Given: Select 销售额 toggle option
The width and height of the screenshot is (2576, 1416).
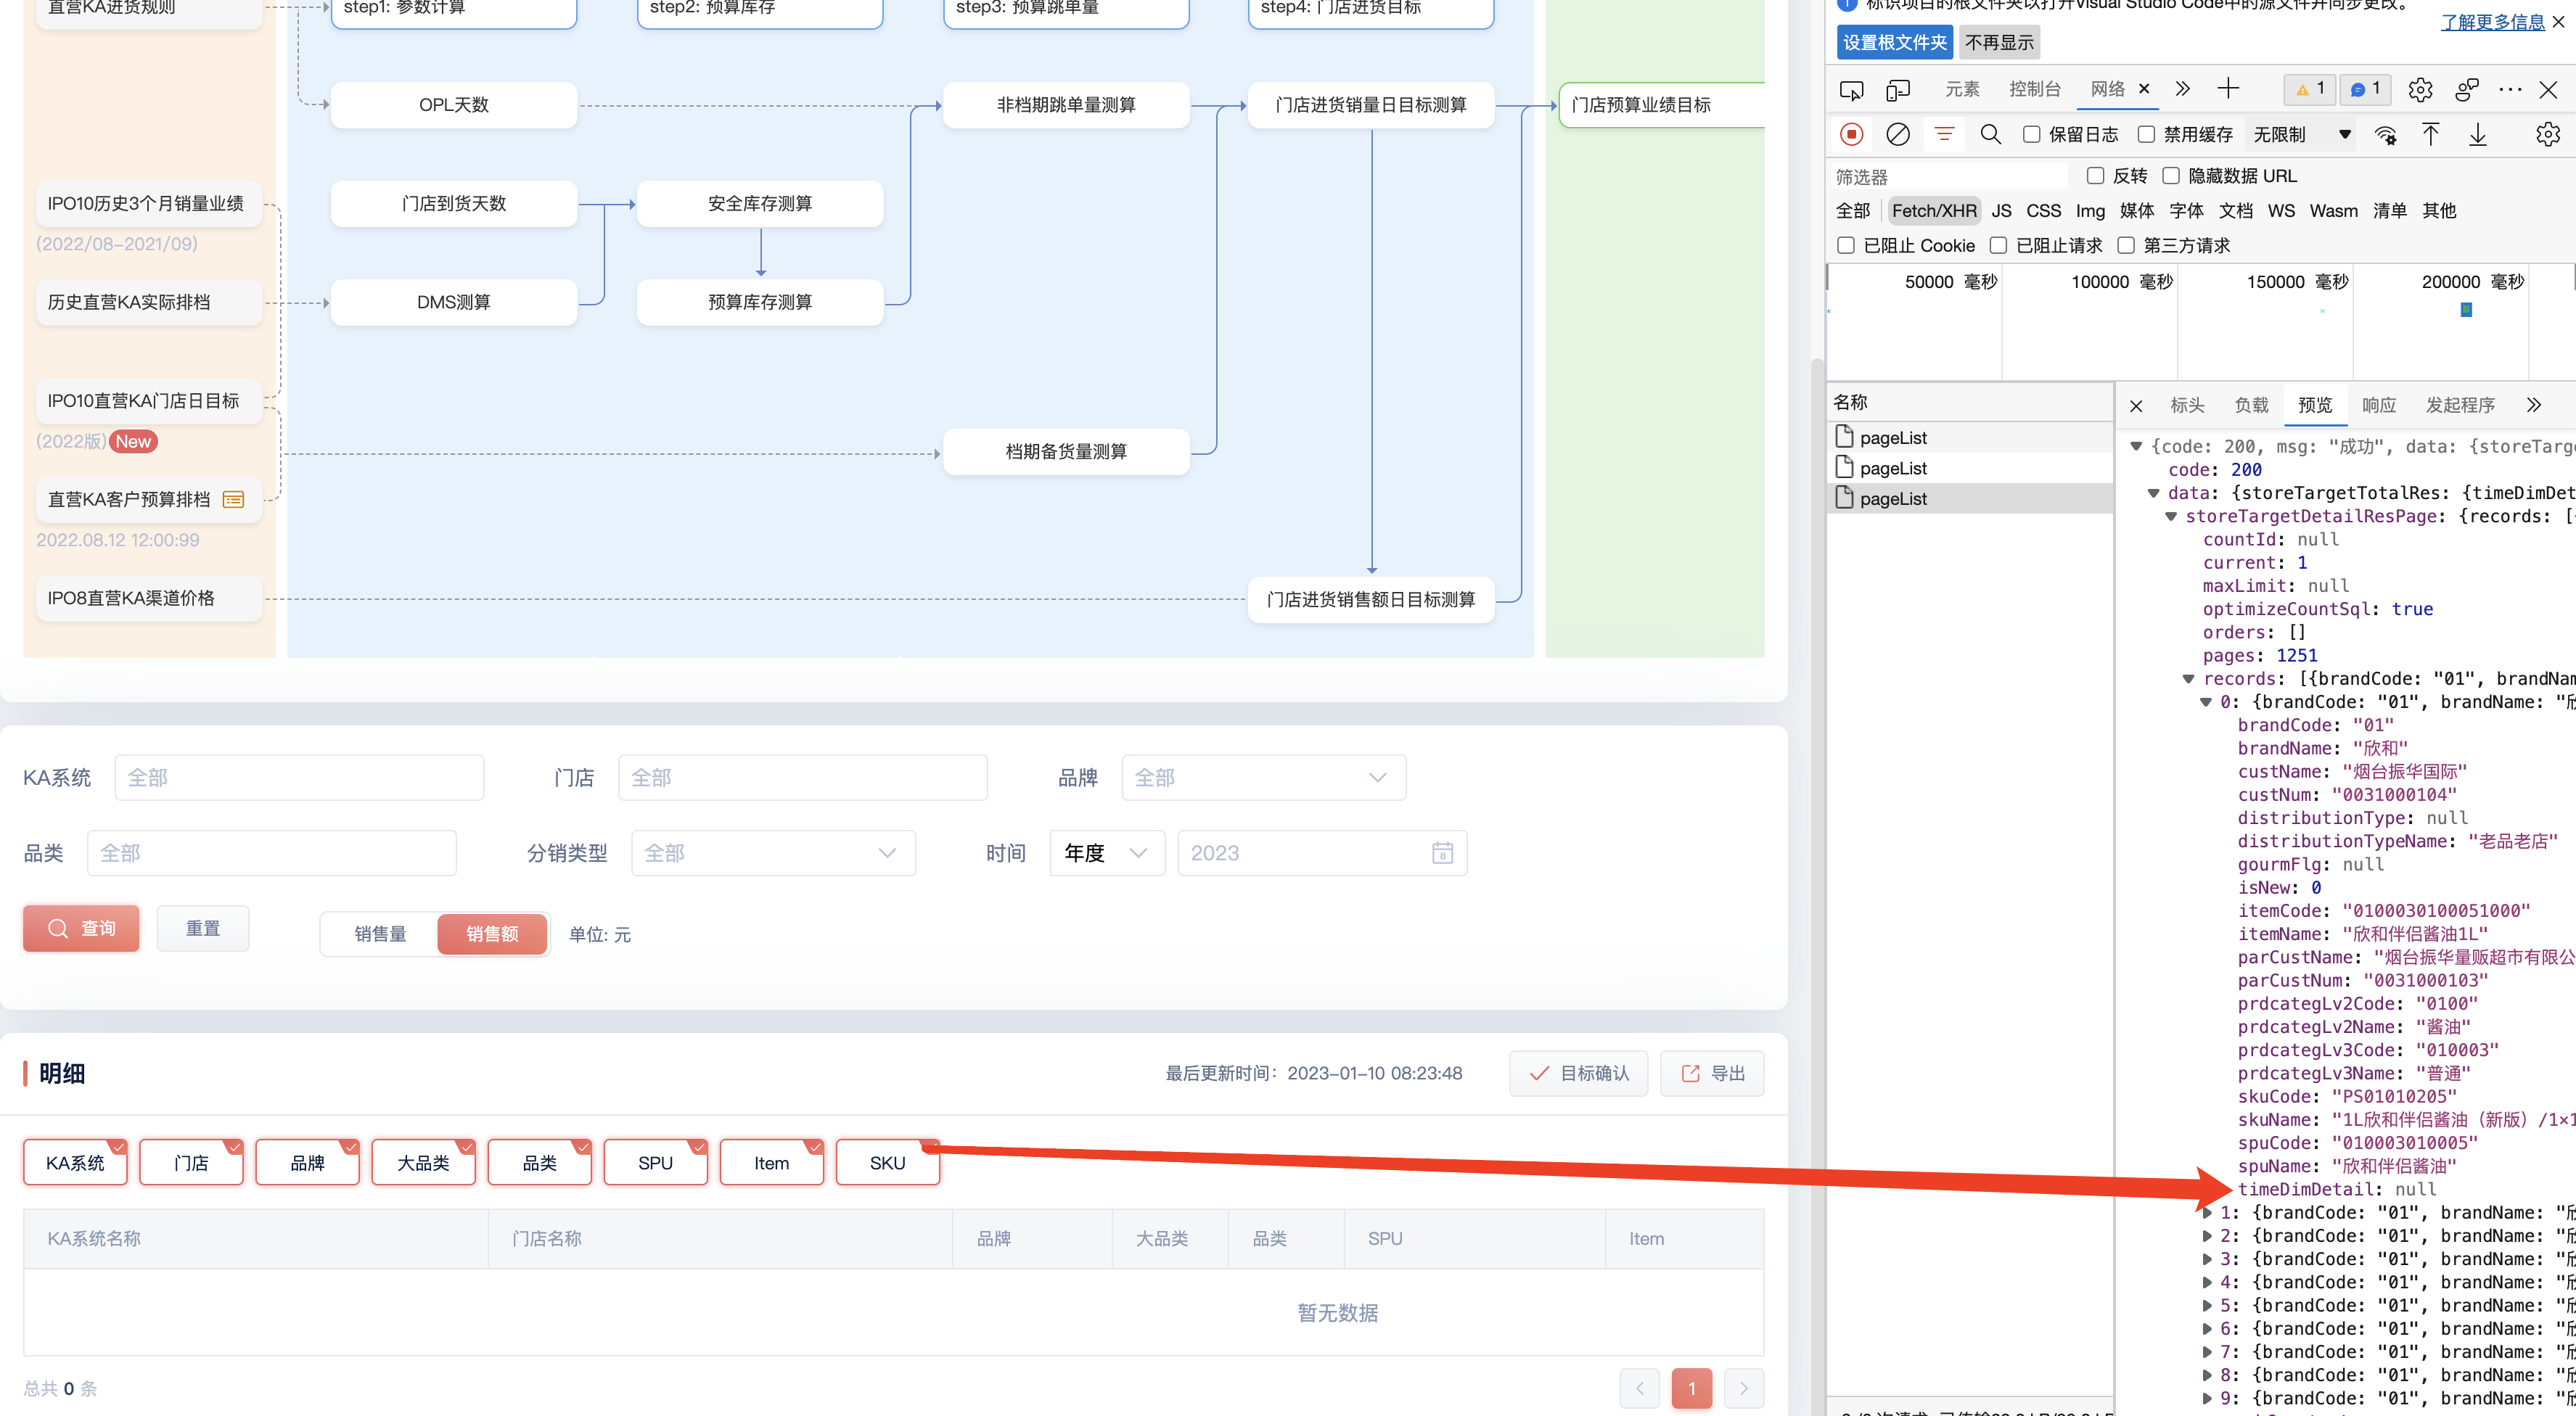Looking at the screenshot, I should [492, 934].
